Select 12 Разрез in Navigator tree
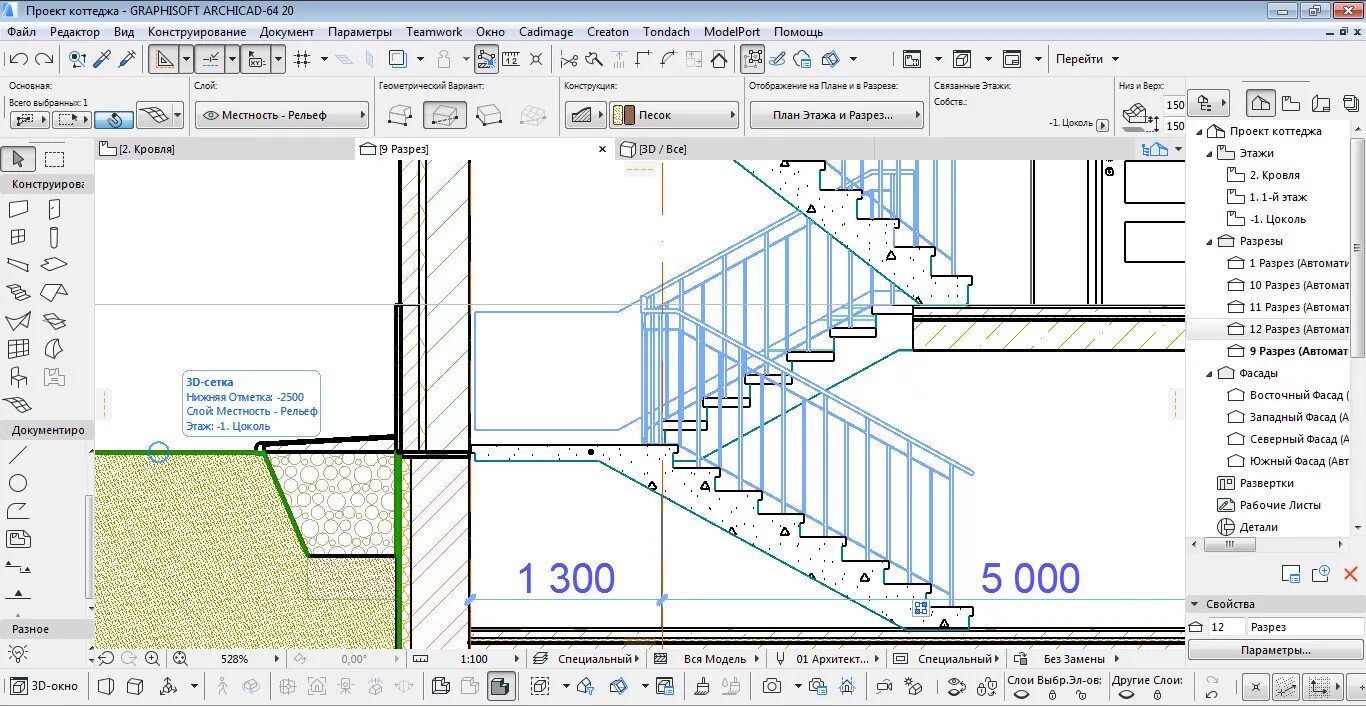1366x707 pixels. coord(1287,329)
